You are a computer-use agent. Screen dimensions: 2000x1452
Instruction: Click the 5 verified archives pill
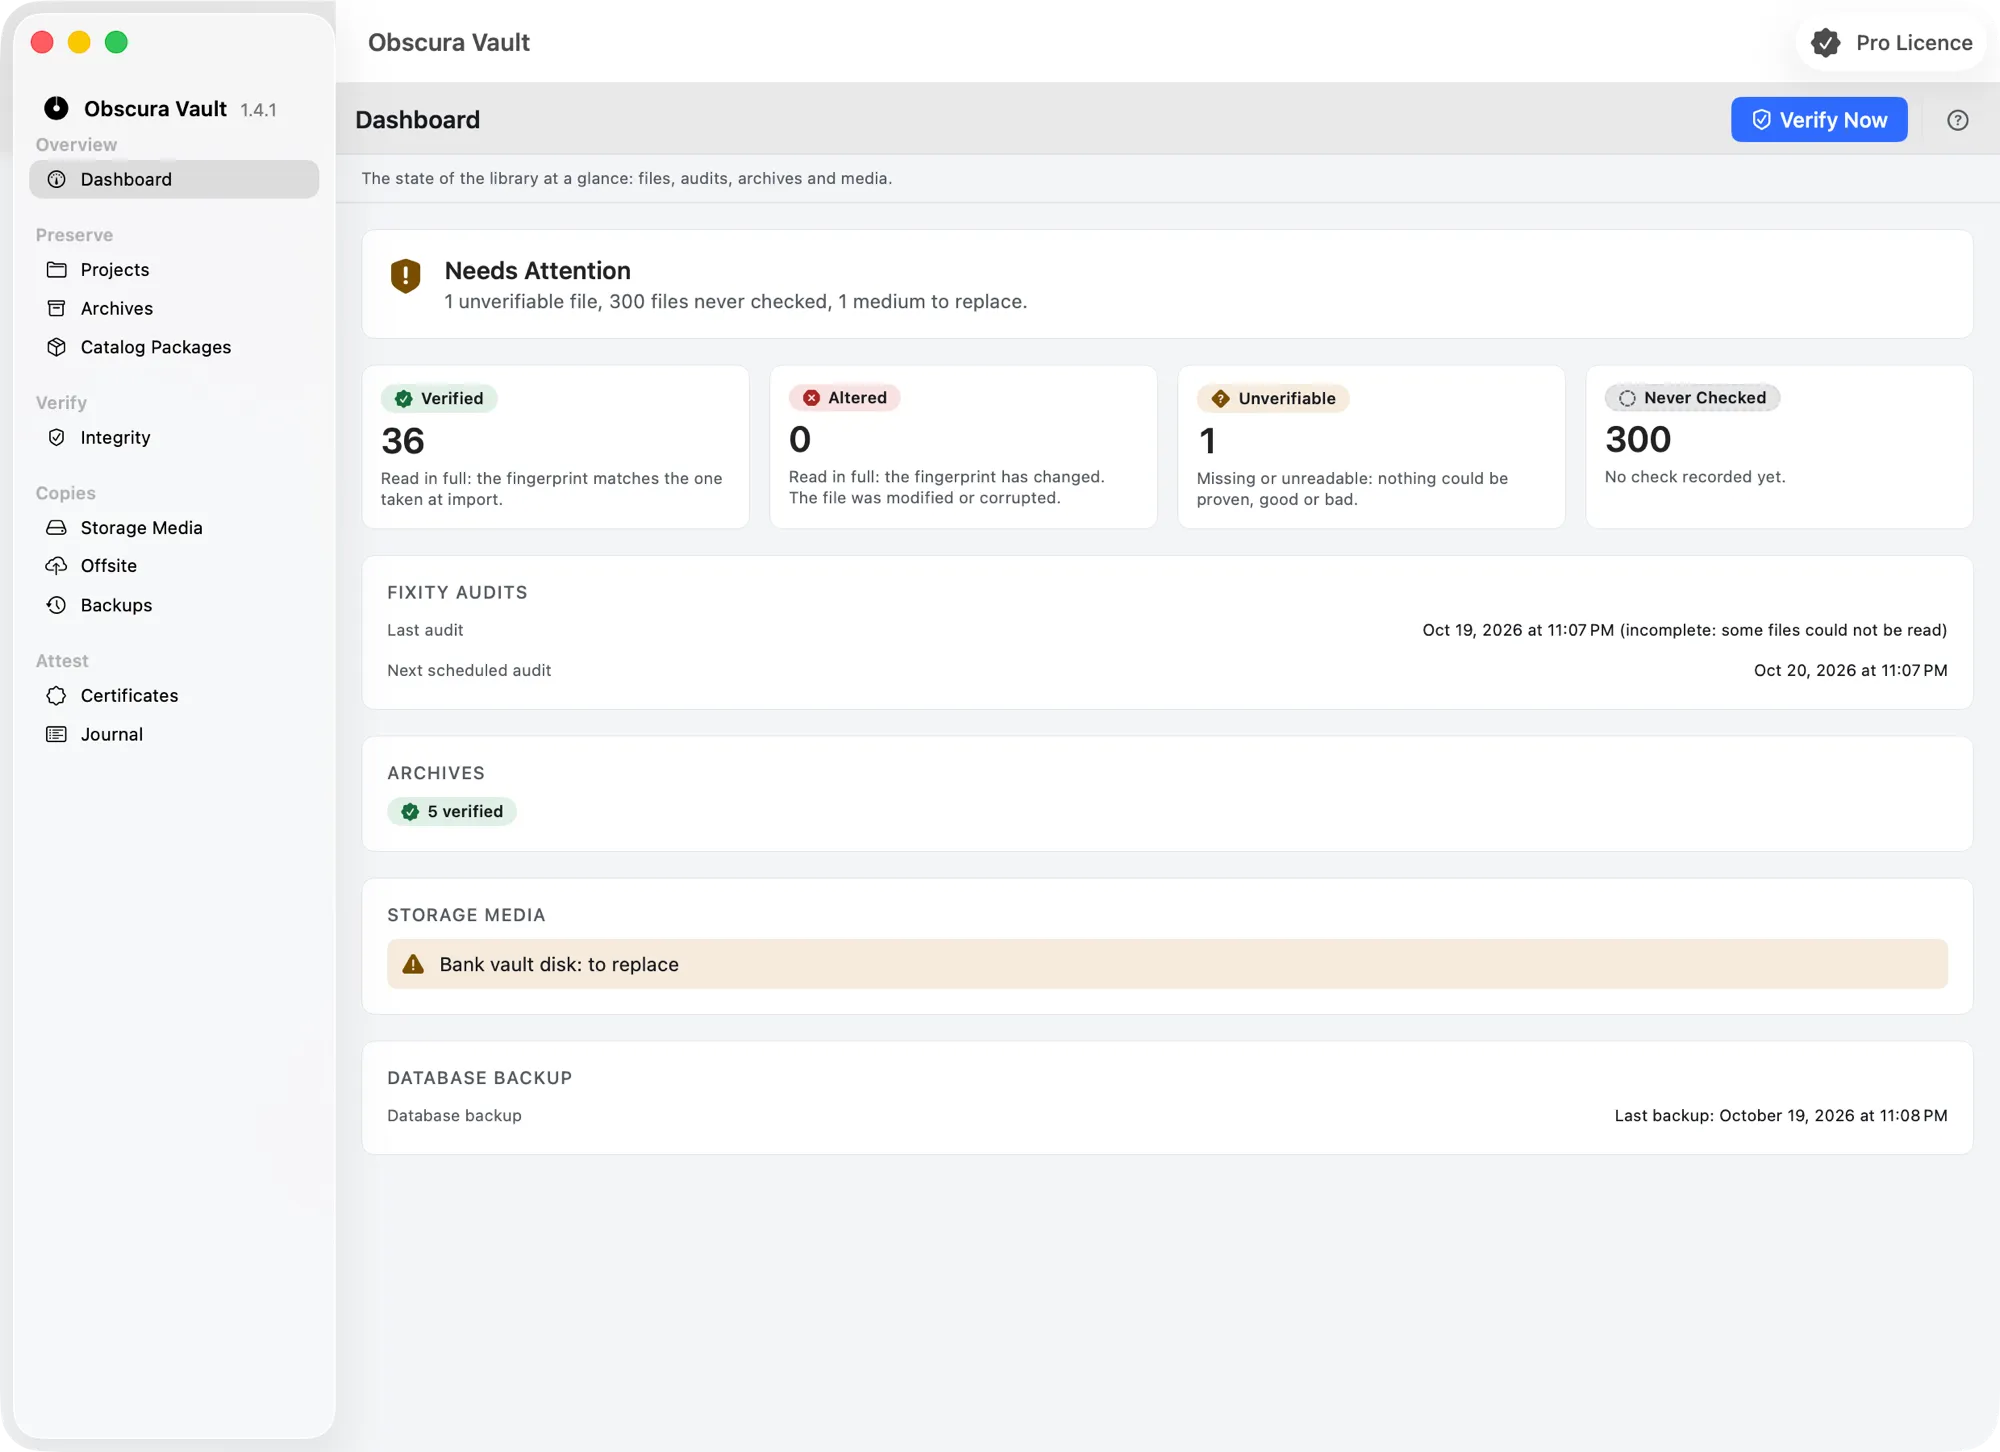click(452, 811)
